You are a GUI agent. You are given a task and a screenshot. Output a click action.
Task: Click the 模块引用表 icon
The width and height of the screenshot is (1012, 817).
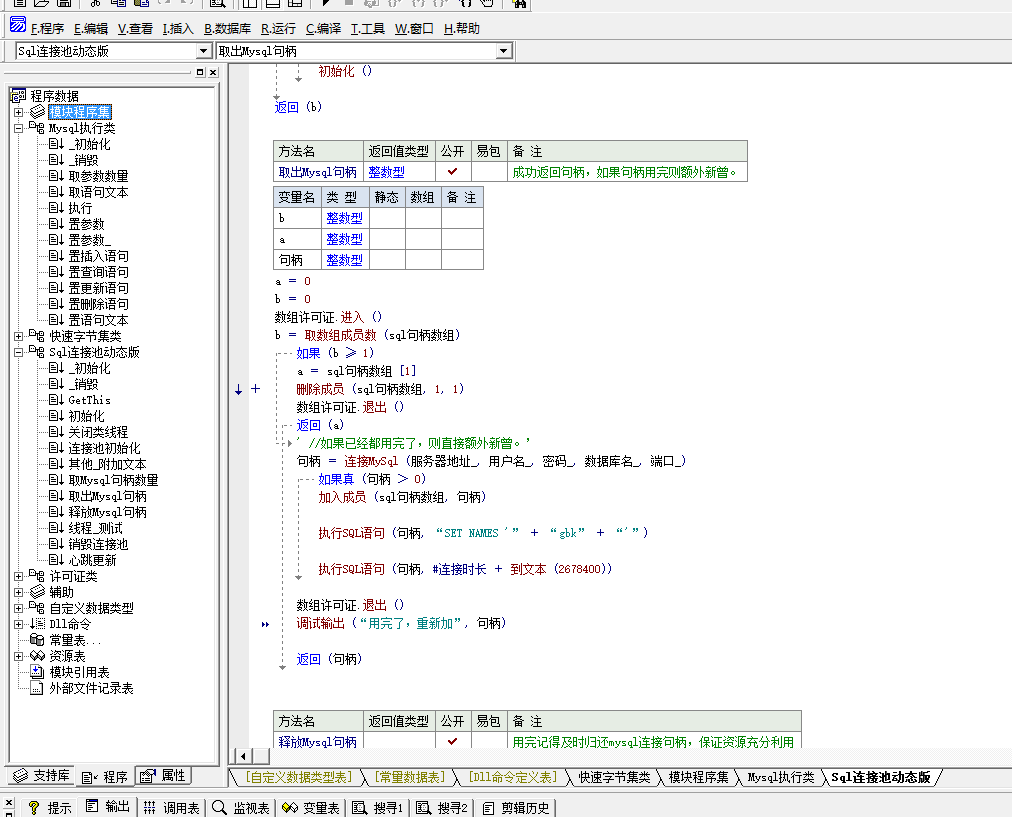pyautogui.click(x=37, y=672)
